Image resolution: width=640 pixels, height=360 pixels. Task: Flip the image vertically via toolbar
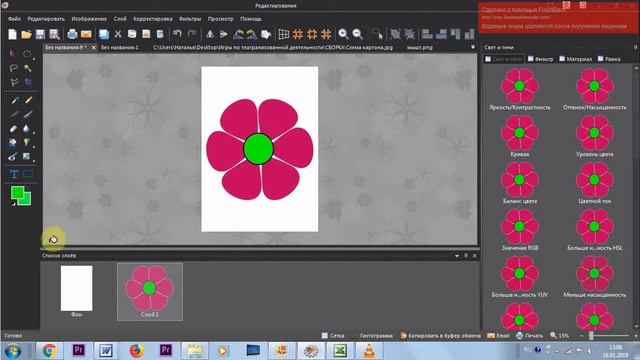pyautogui.click(x=224, y=34)
